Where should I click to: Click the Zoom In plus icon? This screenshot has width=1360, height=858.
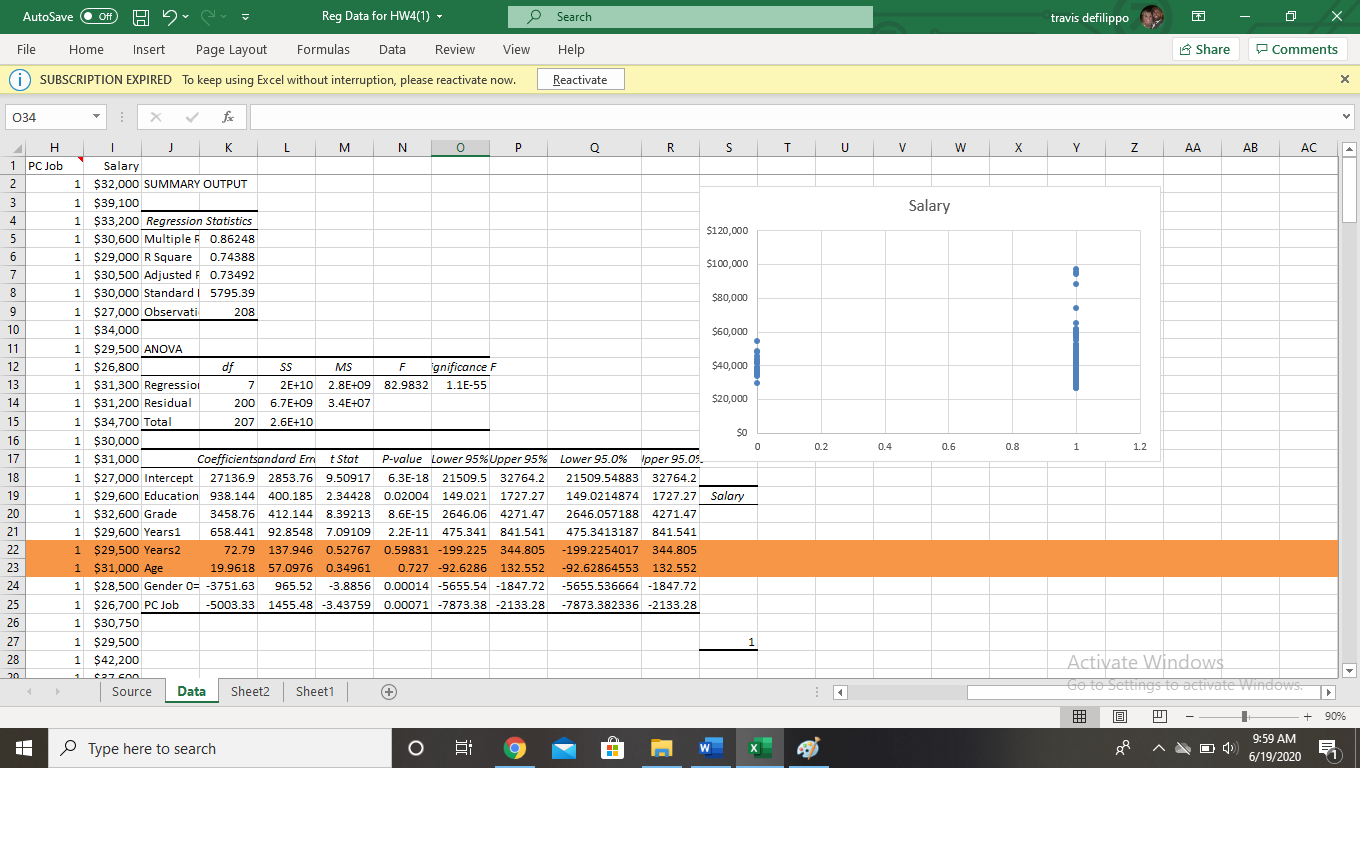click(1307, 716)
